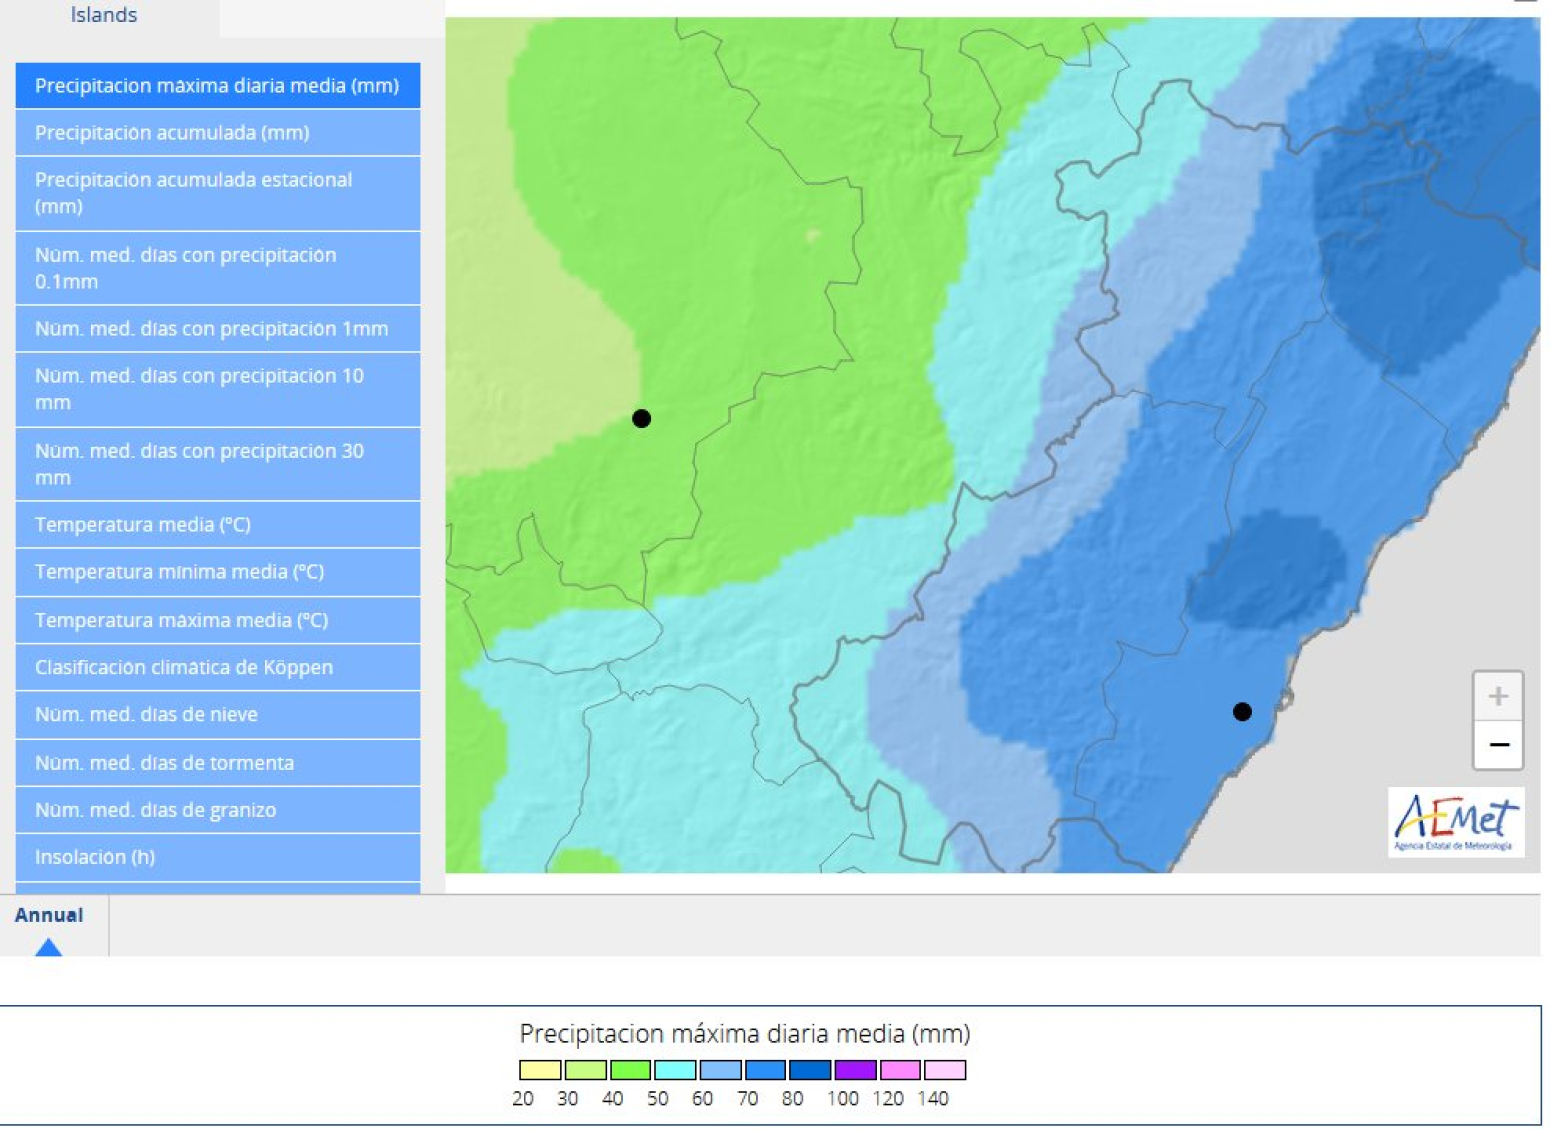Select Num. med. dias con precipitacion 30 mm

(218, 464)
